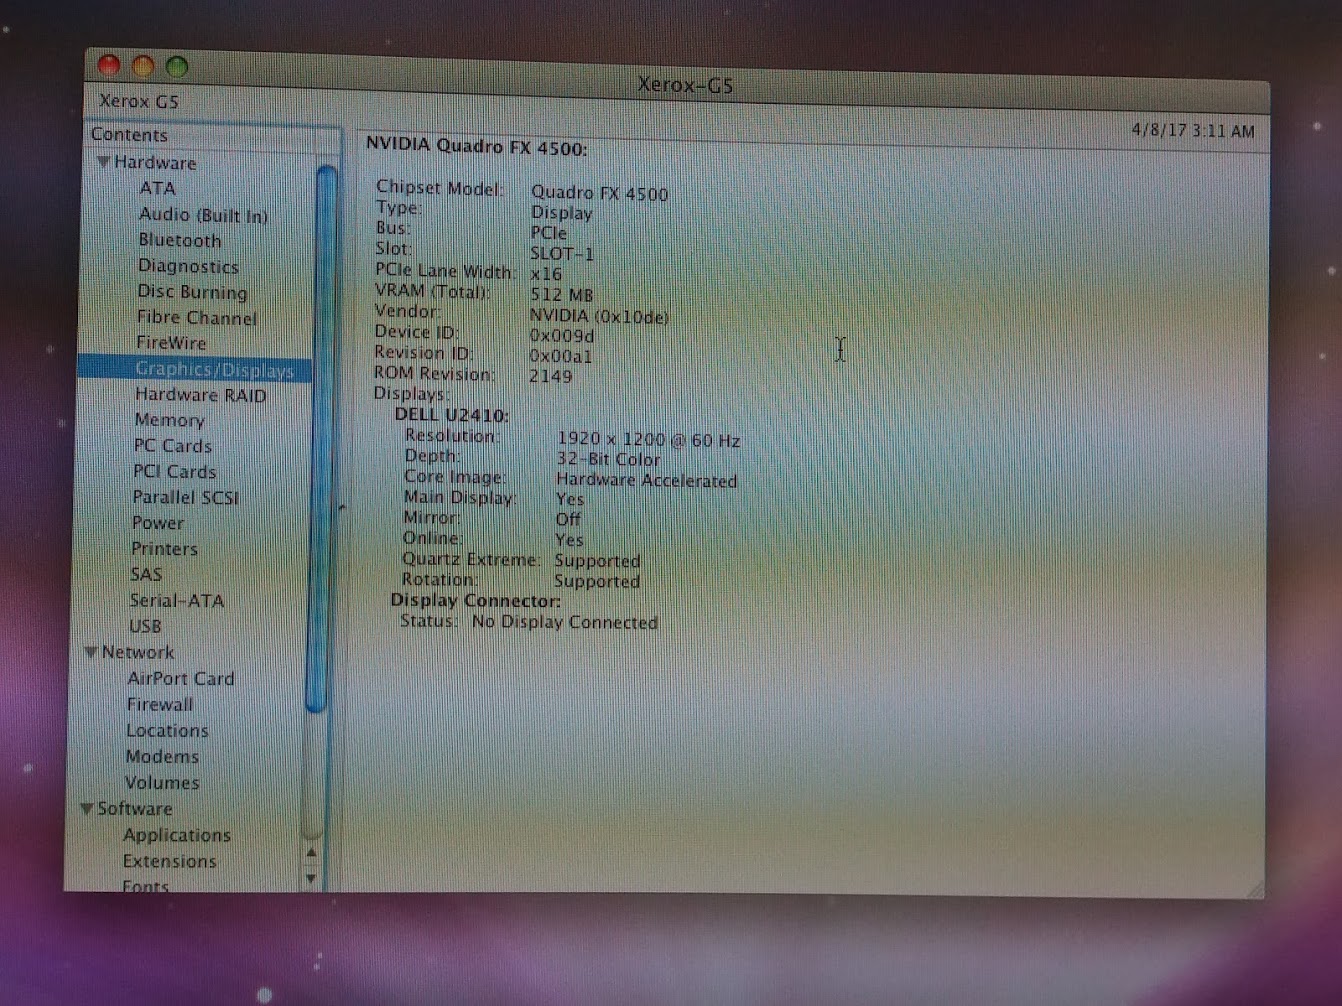Collapse the Software section triangle

87,808
